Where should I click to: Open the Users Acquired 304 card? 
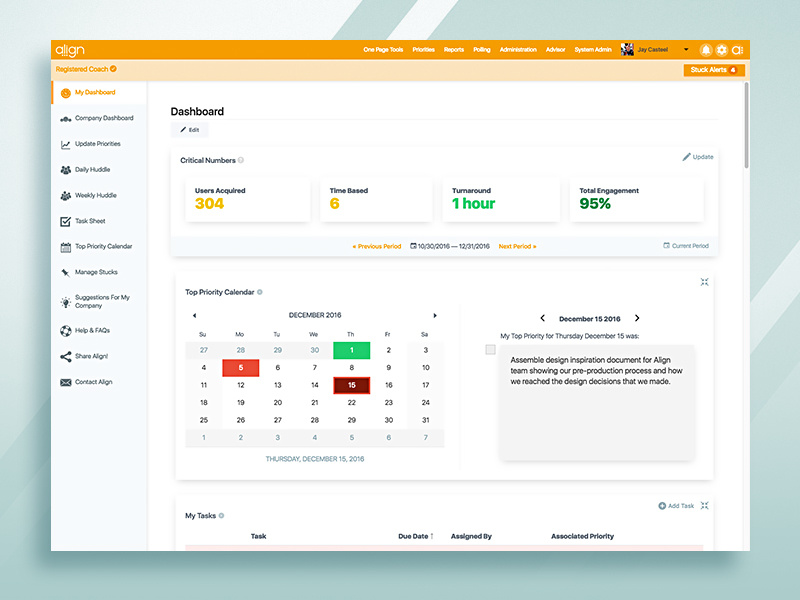(x=247, y=199)
